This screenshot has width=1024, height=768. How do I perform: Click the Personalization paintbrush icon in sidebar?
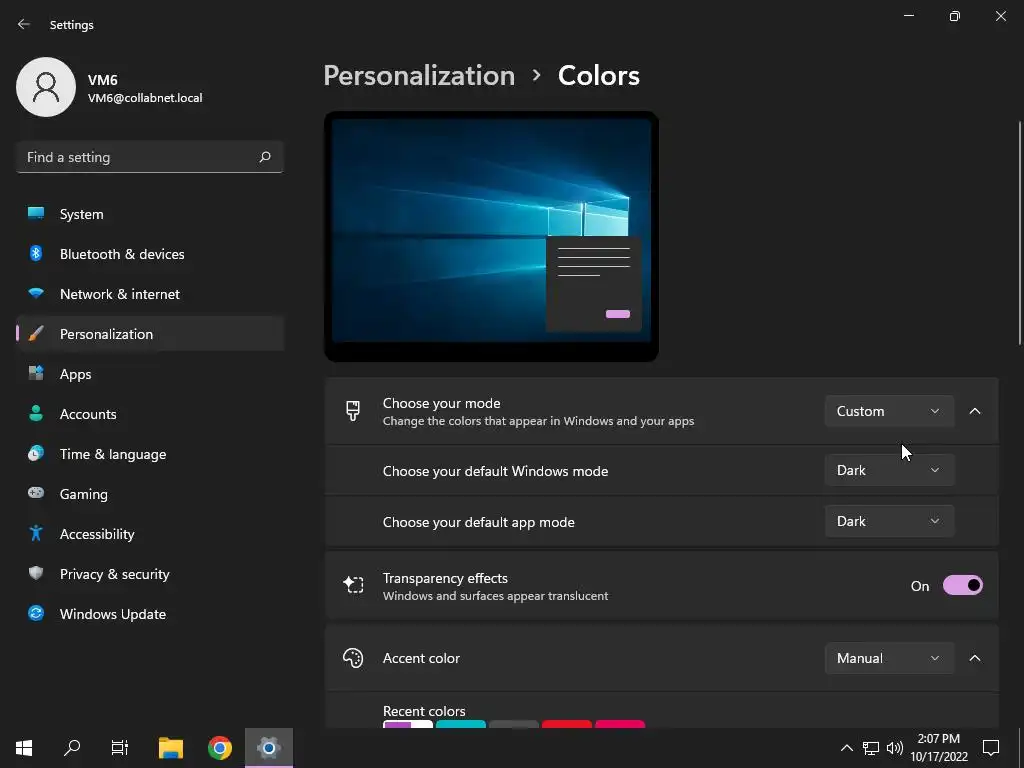point(36,334)
